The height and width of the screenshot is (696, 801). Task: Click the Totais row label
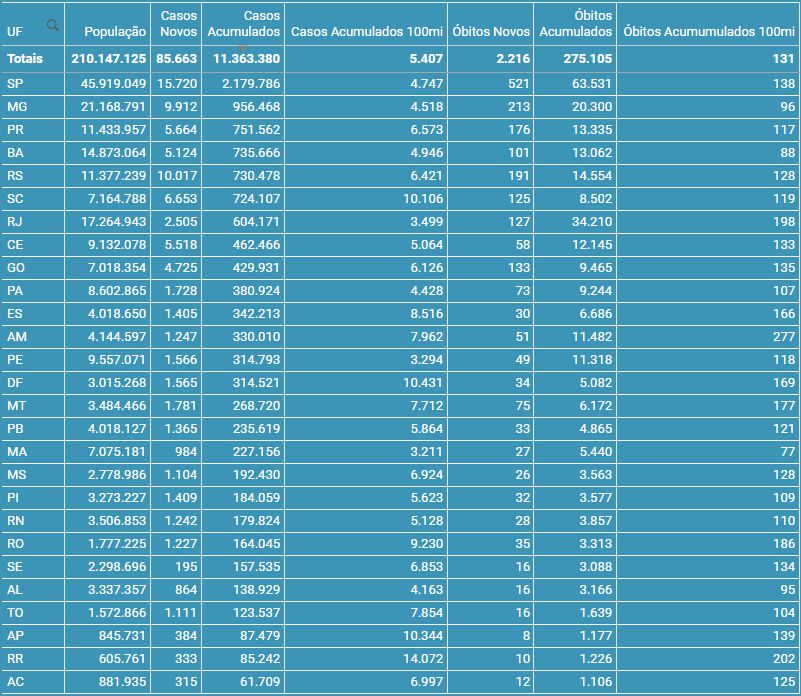(25, 59)
